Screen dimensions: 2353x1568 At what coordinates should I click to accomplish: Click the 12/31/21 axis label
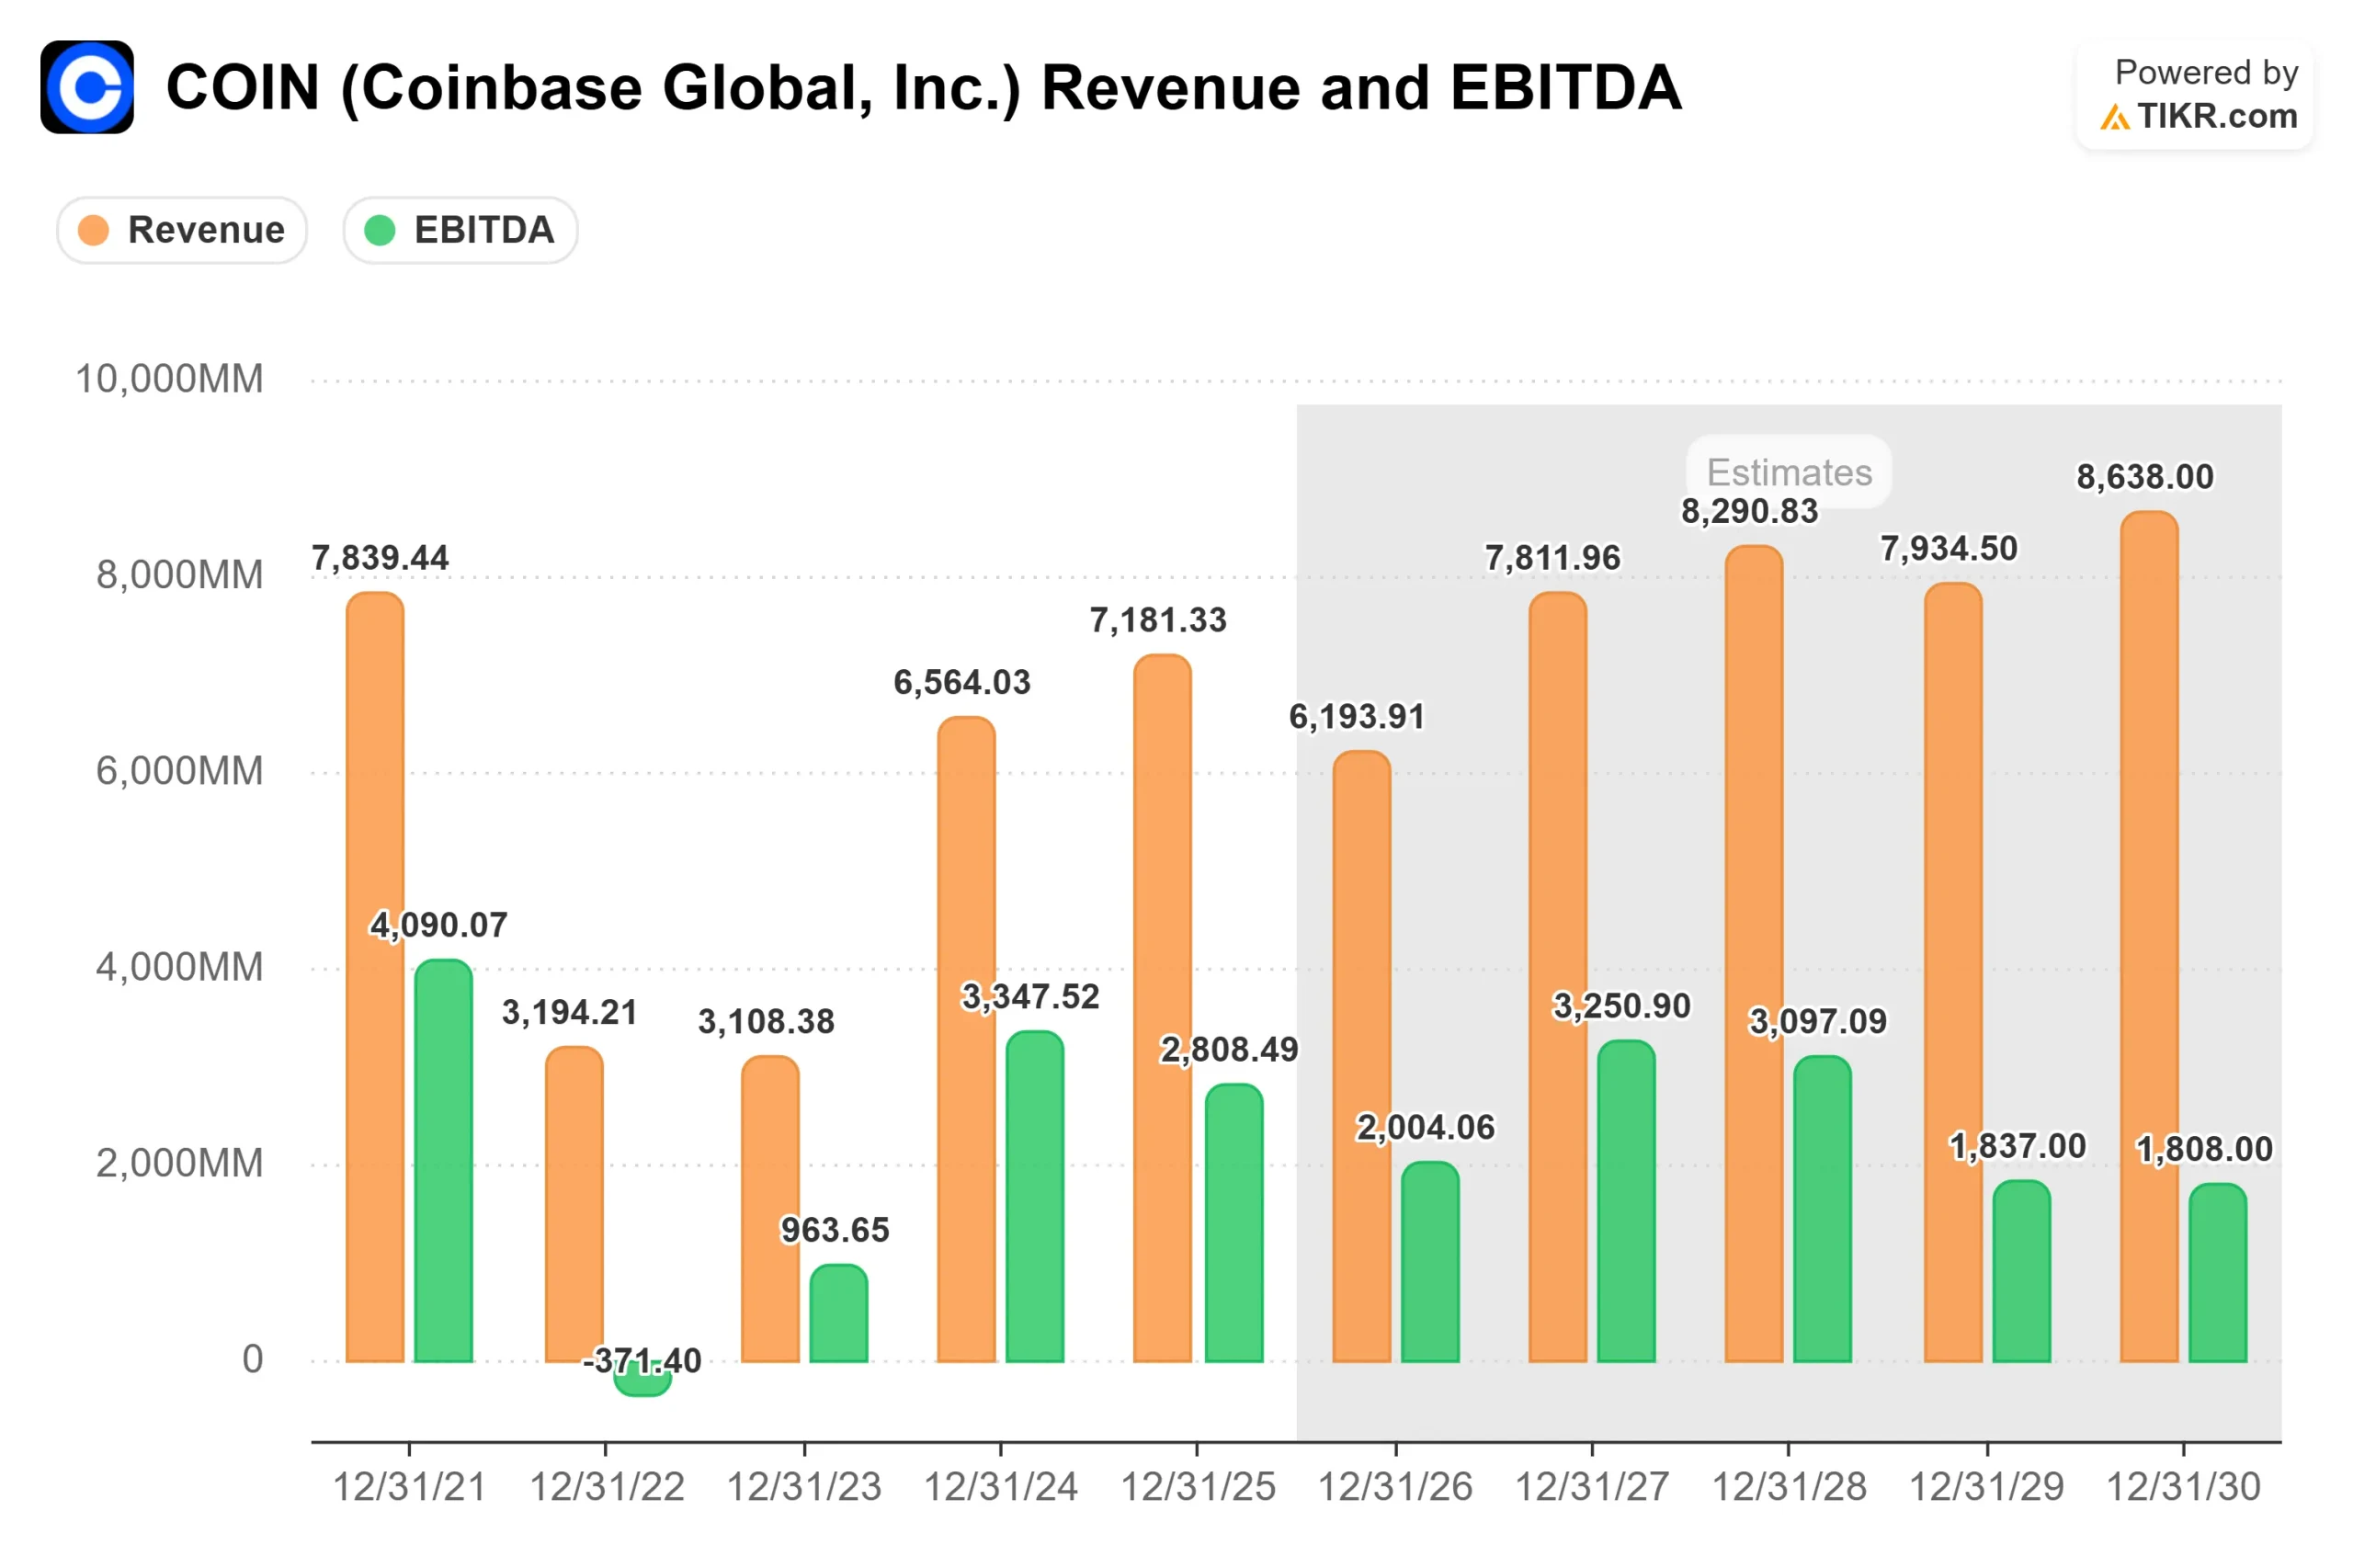[409, 1487]
